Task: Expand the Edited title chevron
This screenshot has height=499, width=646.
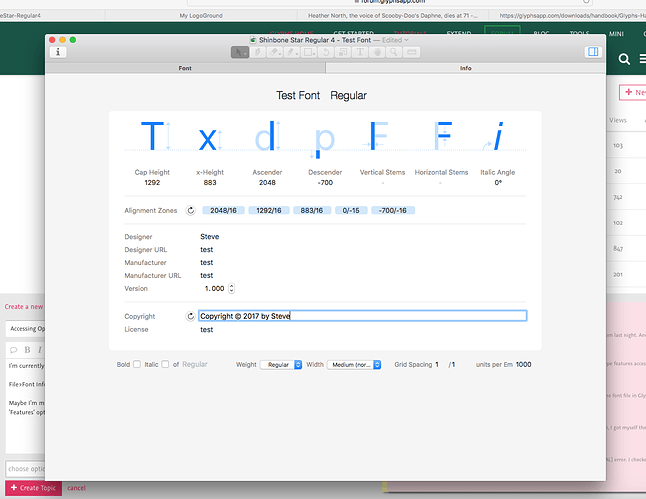Action: tap(406, 40)
